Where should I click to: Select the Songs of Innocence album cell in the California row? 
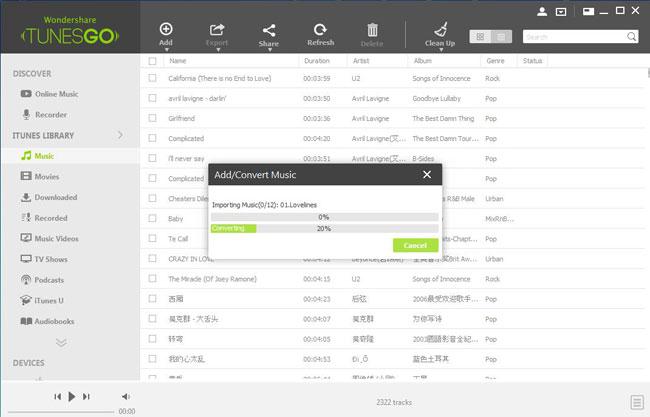(x=441, y=78)
